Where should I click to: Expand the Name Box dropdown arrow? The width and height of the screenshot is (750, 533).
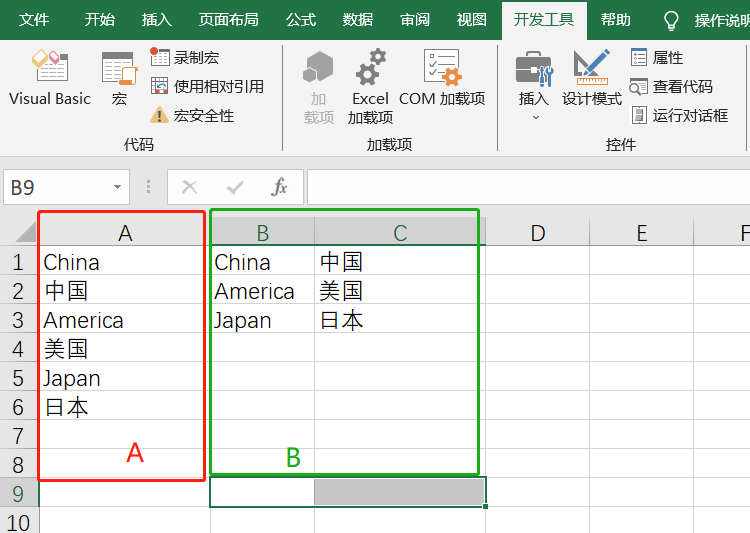pyautogui.click(x=117, y=187)
